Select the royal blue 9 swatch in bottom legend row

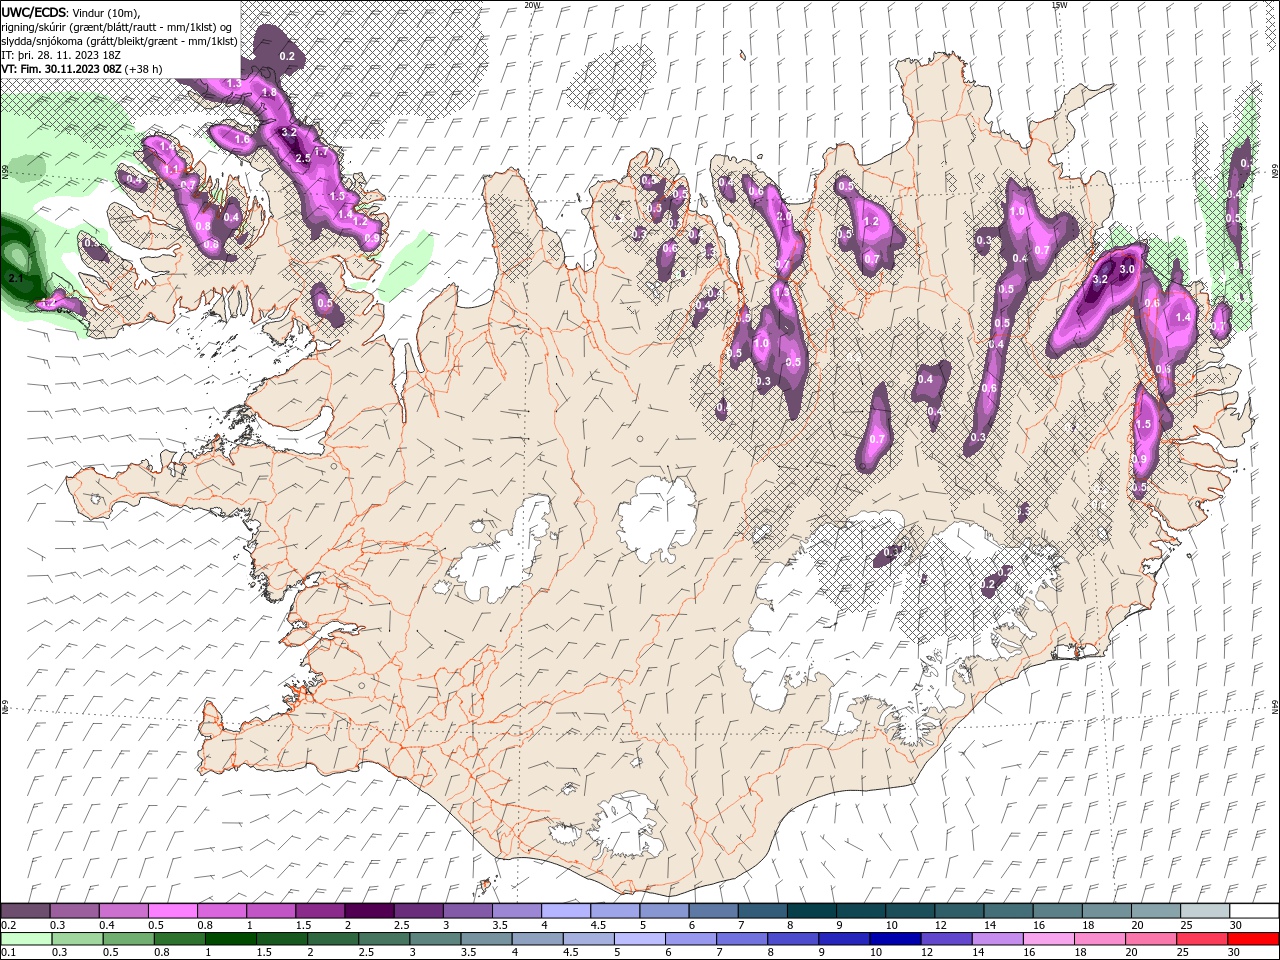(844, 939)
